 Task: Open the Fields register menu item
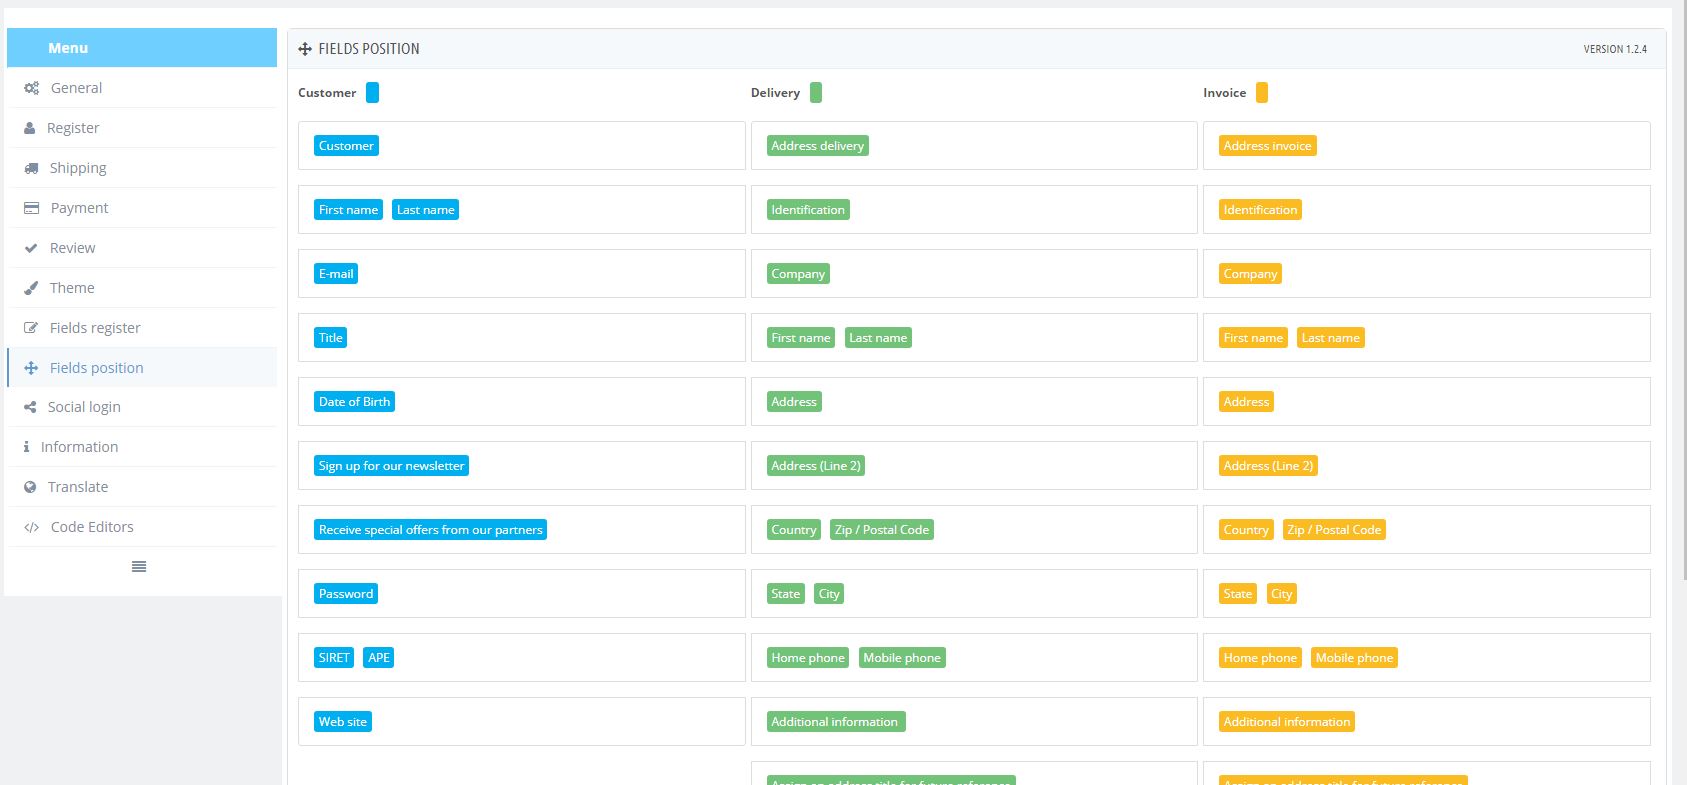(95, 328)
